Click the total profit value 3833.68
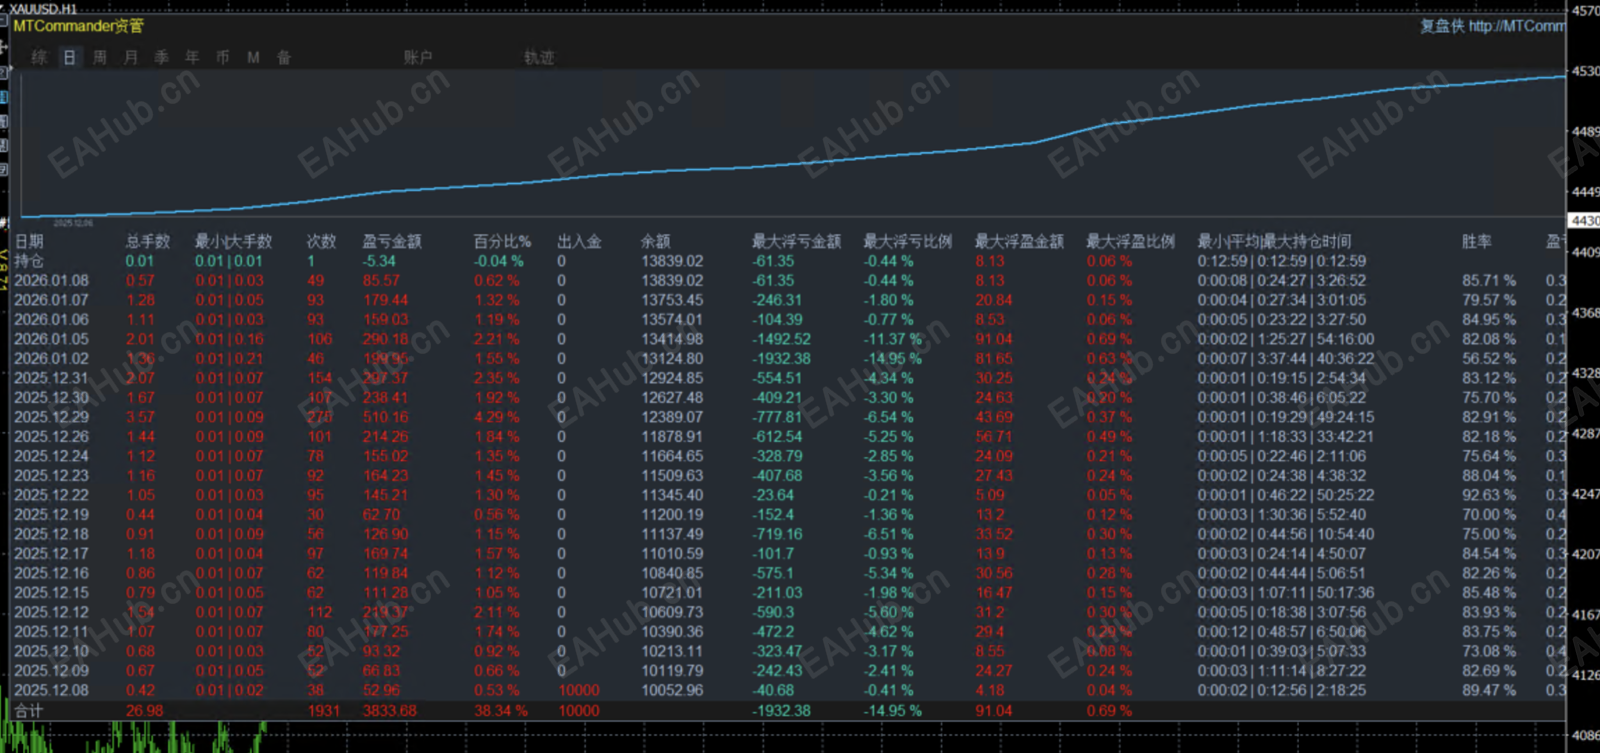The image size is (1600, 753). coord(390,711)
